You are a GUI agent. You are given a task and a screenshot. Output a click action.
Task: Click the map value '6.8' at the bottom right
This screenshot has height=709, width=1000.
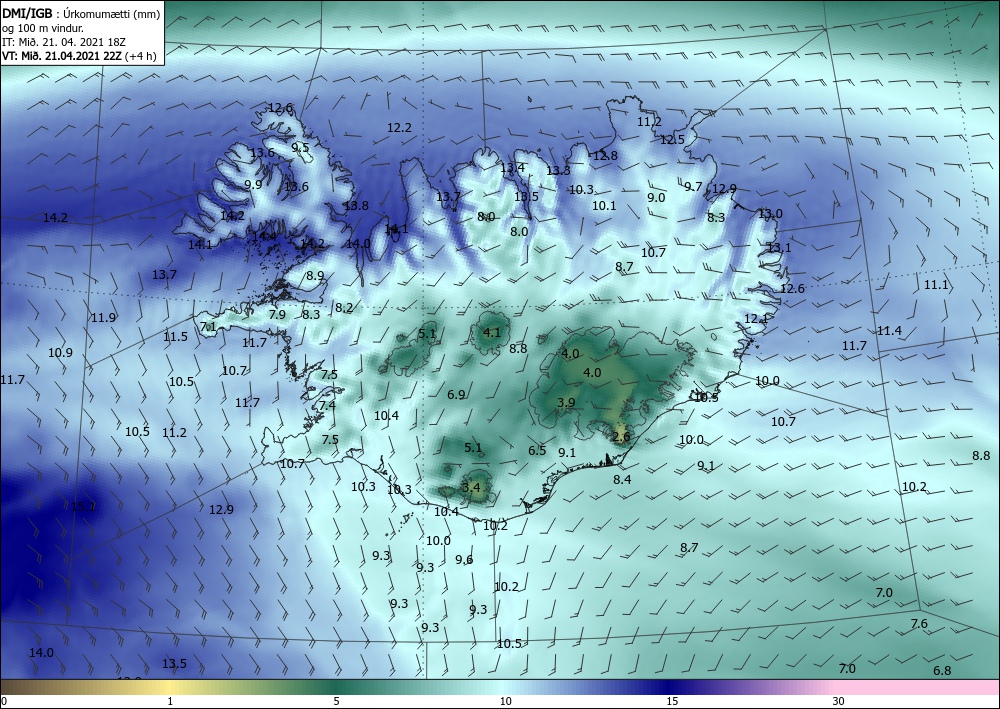click(942, 671)
